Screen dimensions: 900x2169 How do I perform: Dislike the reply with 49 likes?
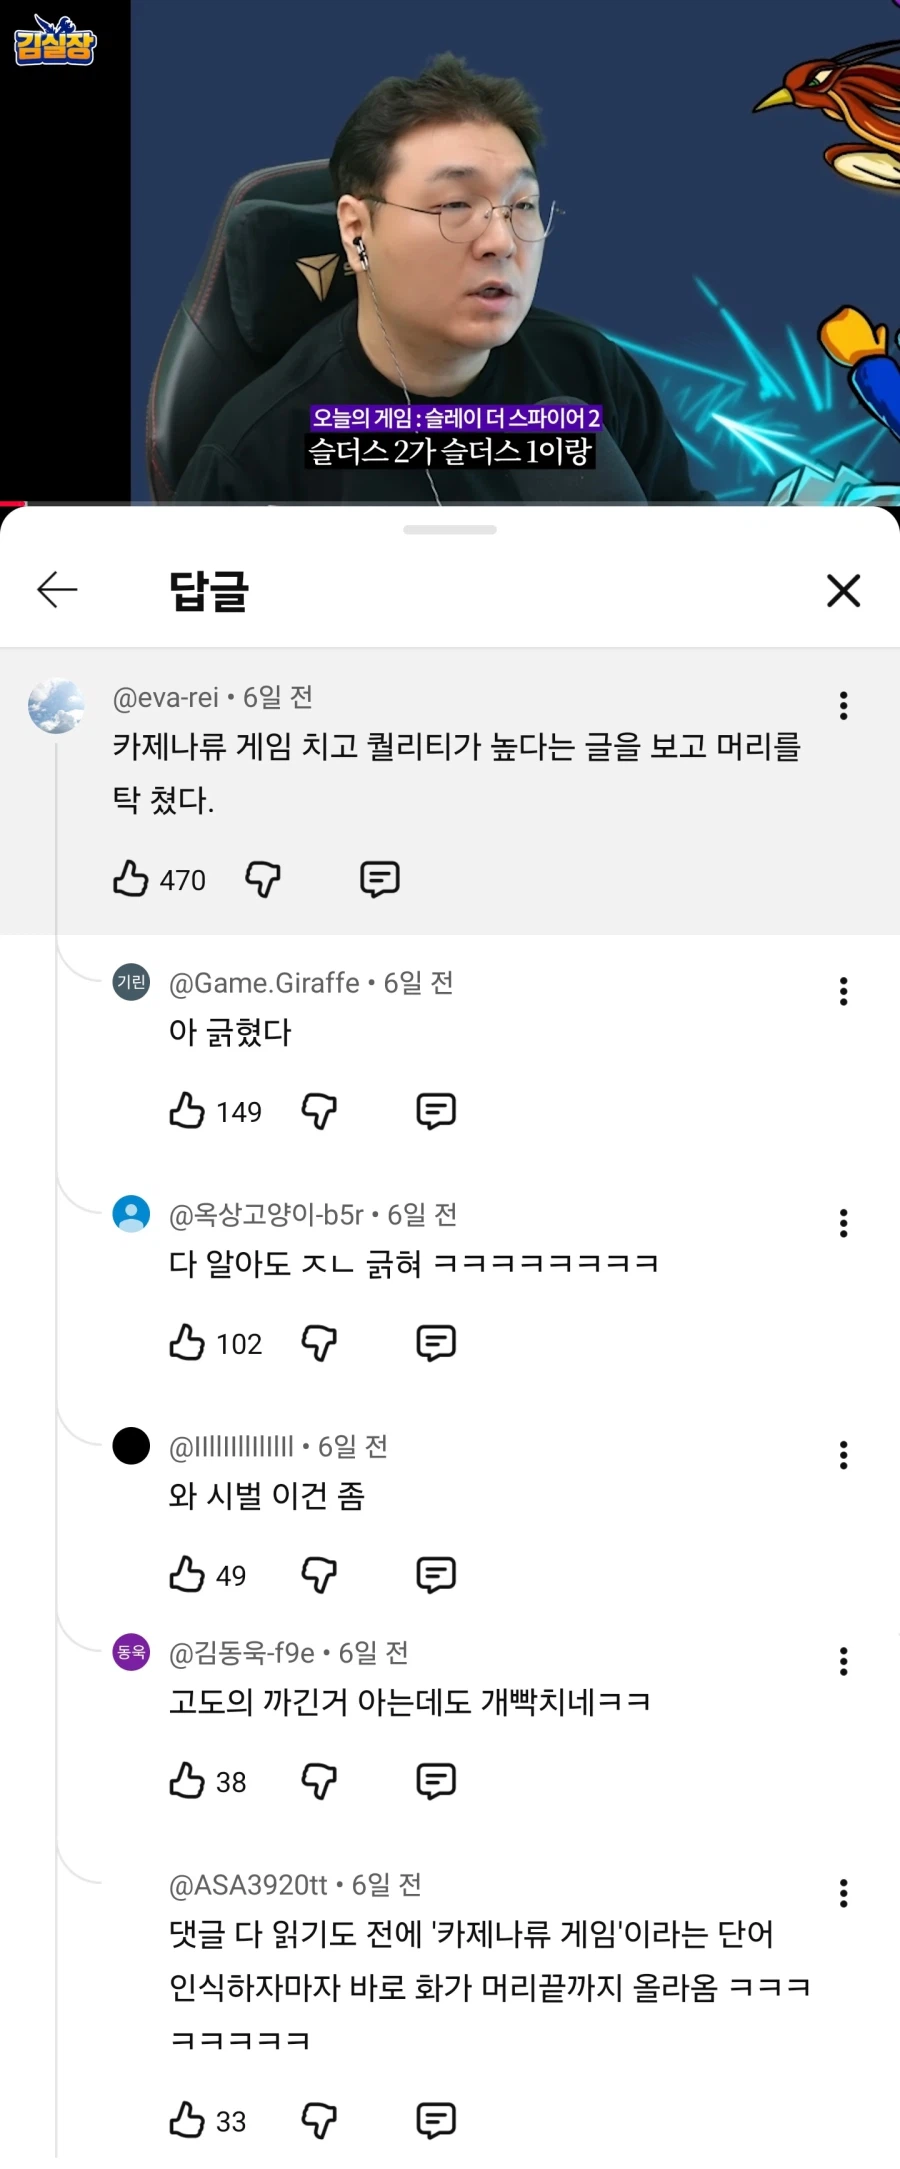tap(319, 1573)
